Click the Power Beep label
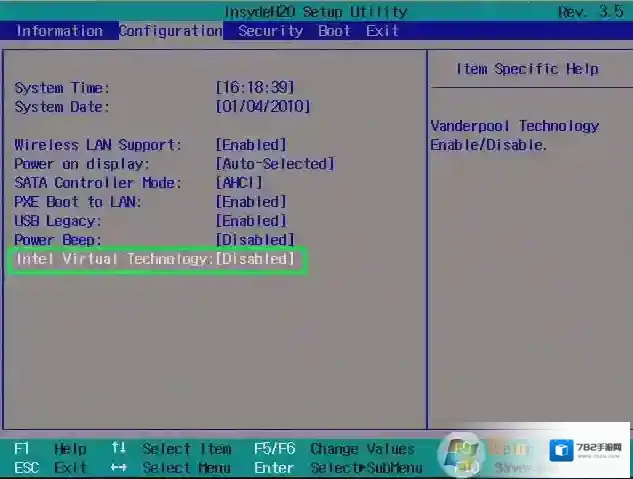Viewport: 633px width, 479px height. coord(57,240)
